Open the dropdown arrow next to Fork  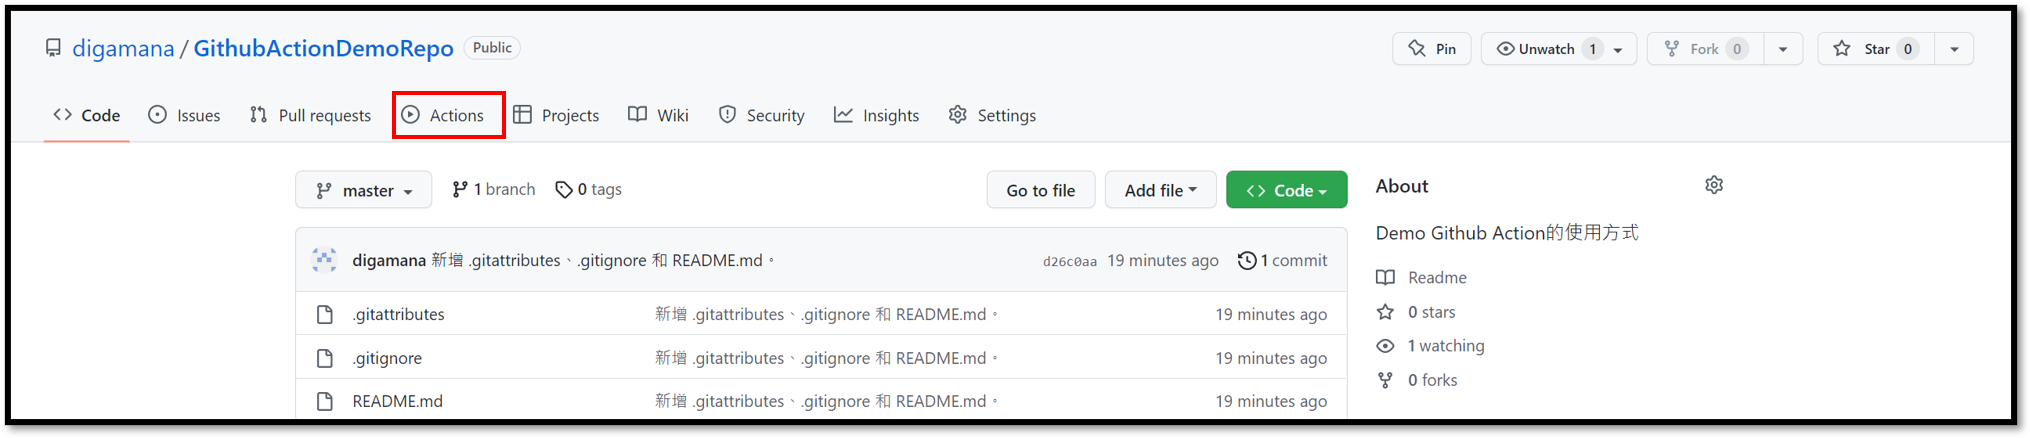[1783, 49]
